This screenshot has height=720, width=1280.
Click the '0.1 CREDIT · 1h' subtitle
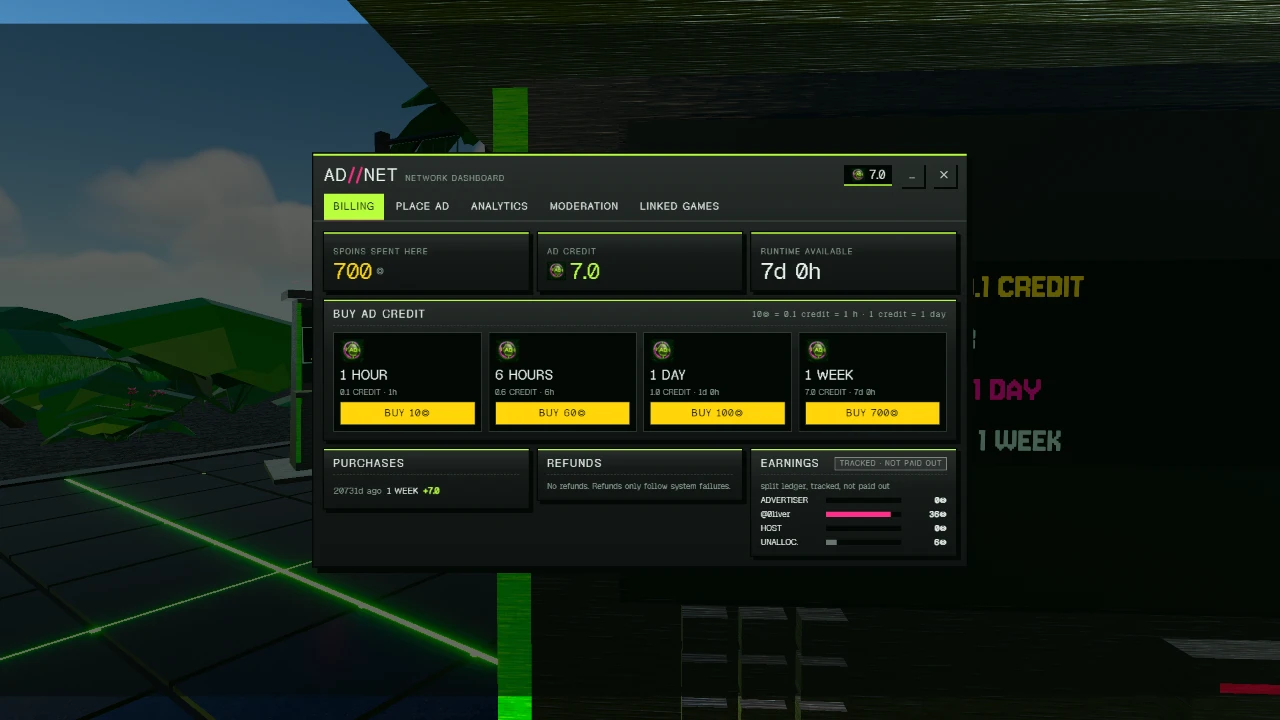coord(368,392)
